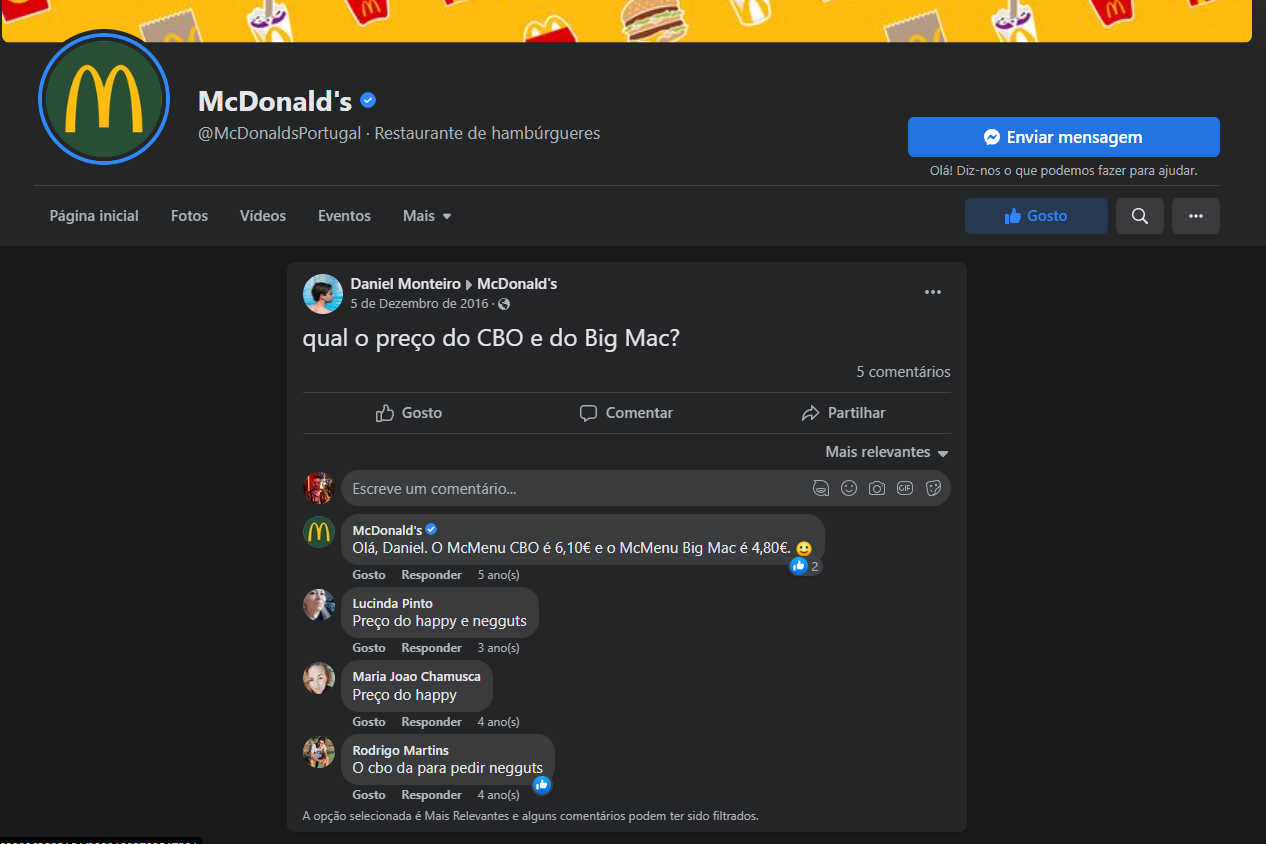Open the Eventos tab
1266x844 pixels.
point(344,216)
